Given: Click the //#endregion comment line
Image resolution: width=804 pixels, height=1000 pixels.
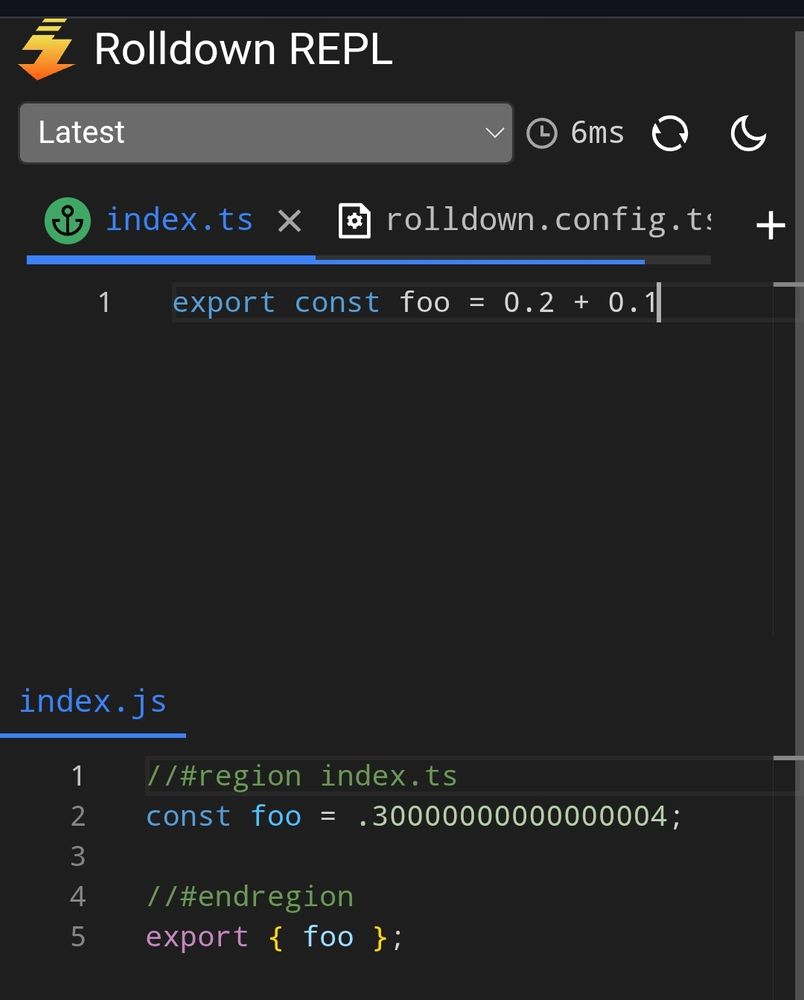Looking at the screenshot, I should 249,897.
